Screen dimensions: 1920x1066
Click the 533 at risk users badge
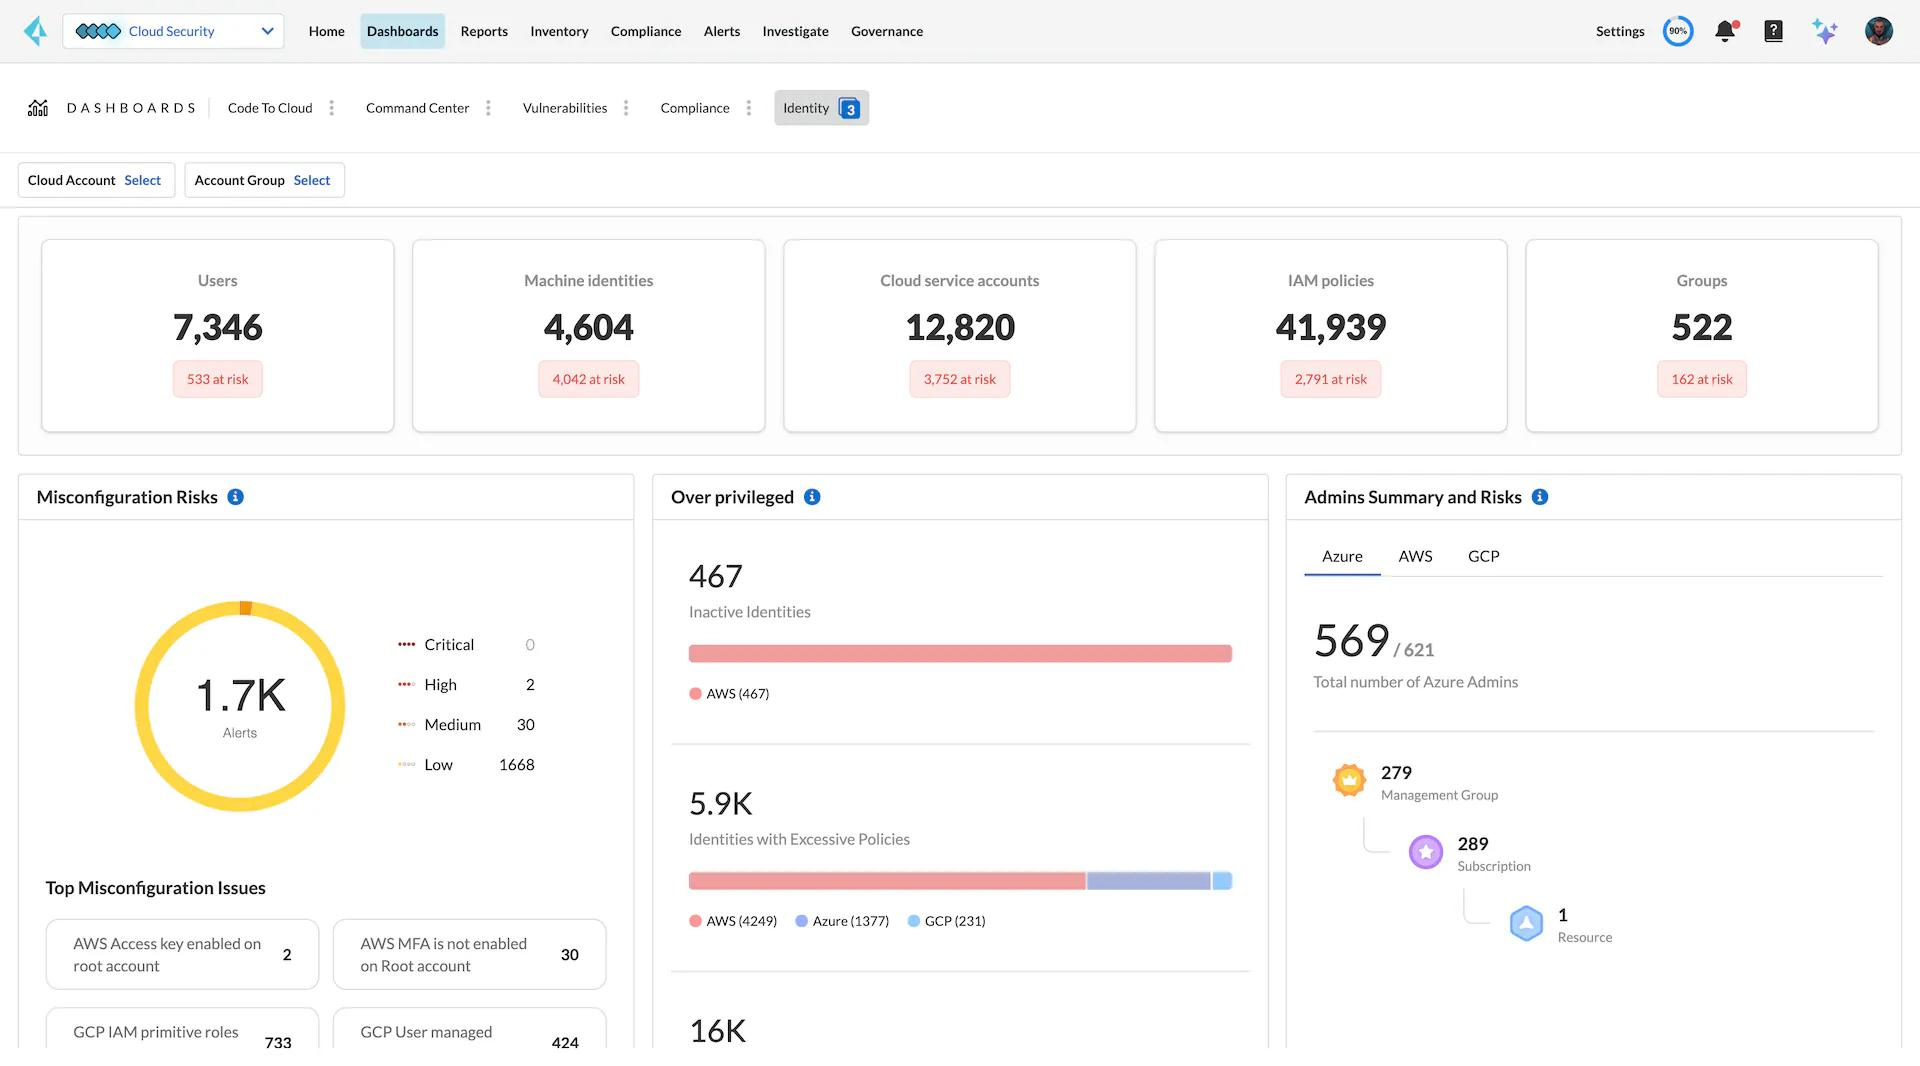[217, 379]
